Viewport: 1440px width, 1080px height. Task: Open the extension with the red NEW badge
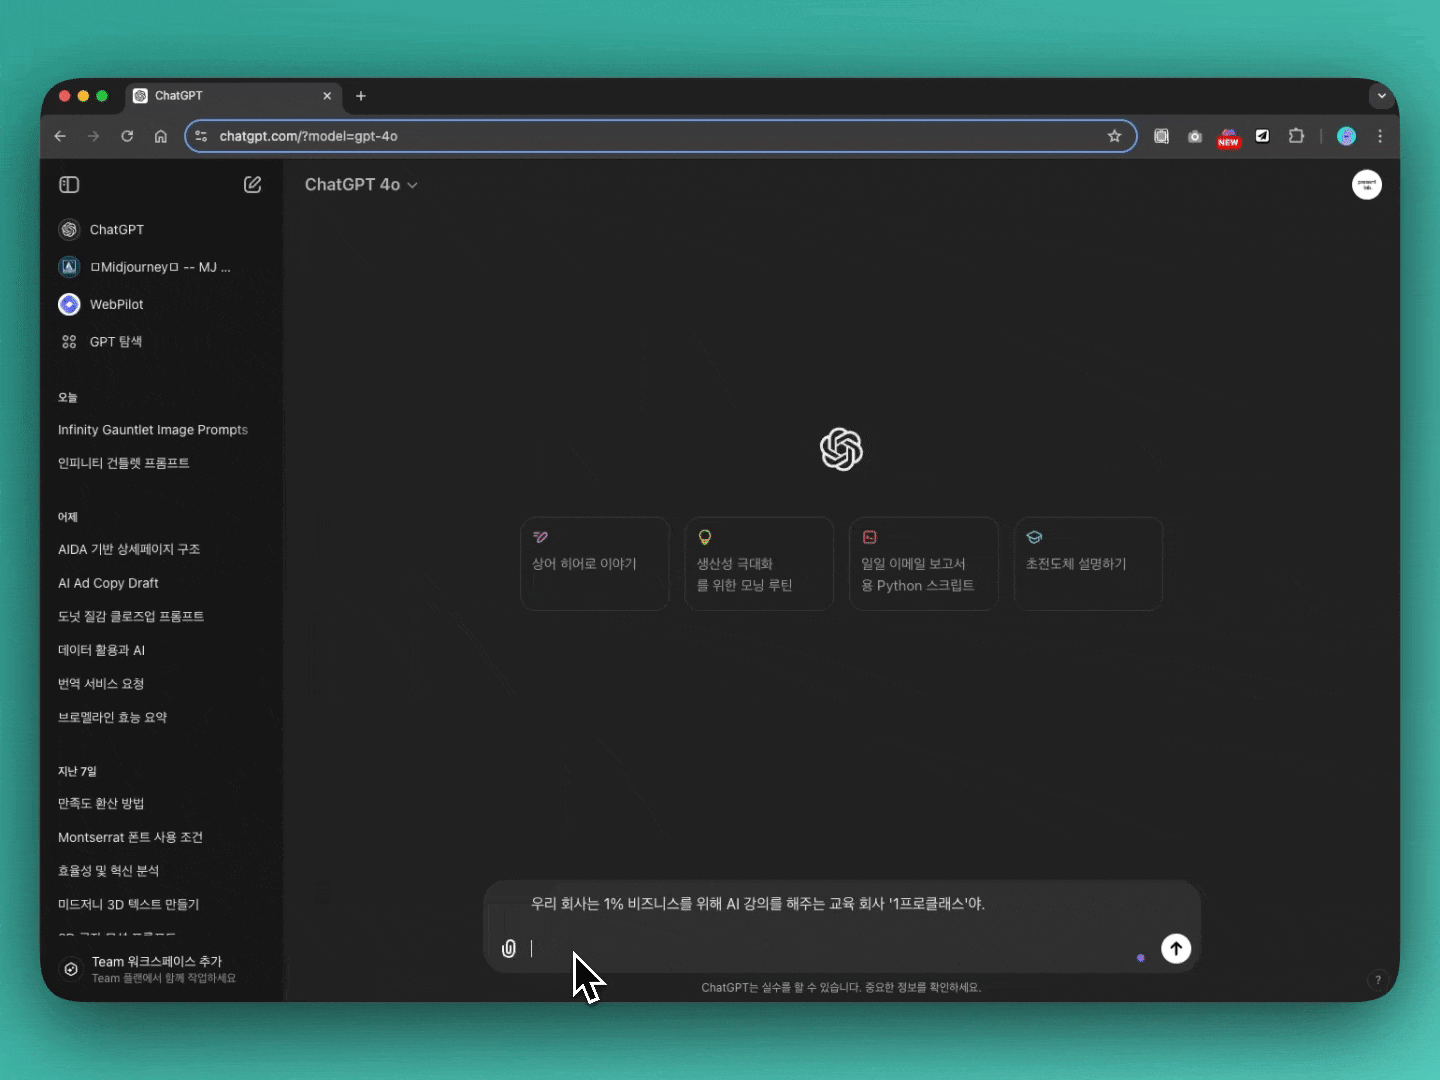click(x=1229, y=137)
